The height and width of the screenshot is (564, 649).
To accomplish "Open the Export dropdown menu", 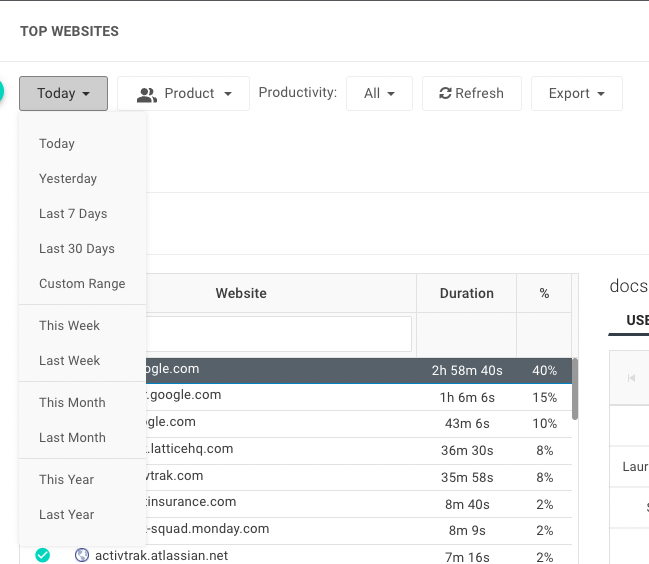I will pyautogui.click(x=576, y=94).
